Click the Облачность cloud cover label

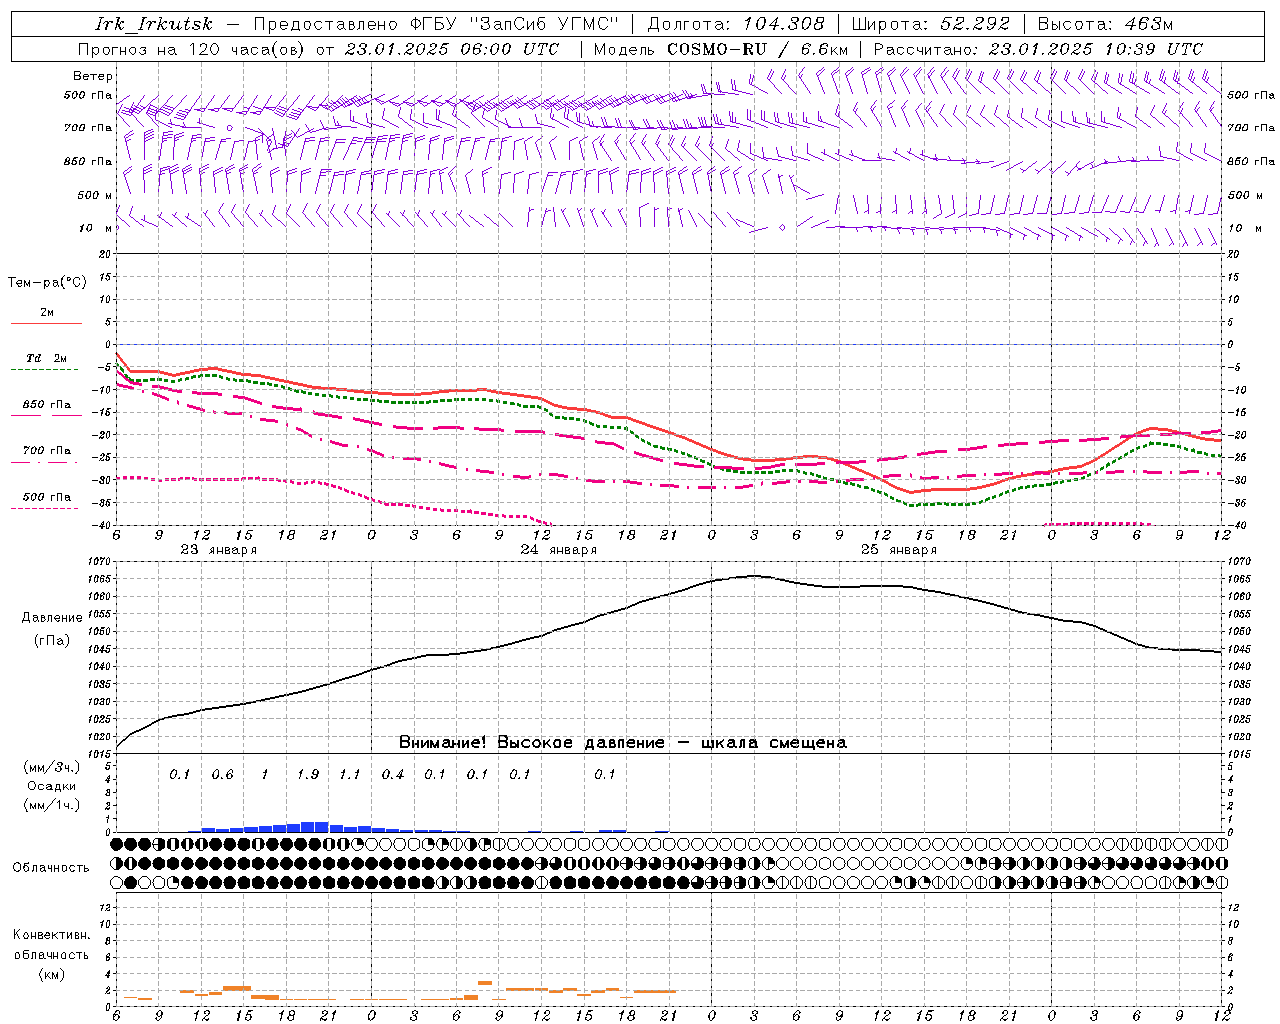51,867
